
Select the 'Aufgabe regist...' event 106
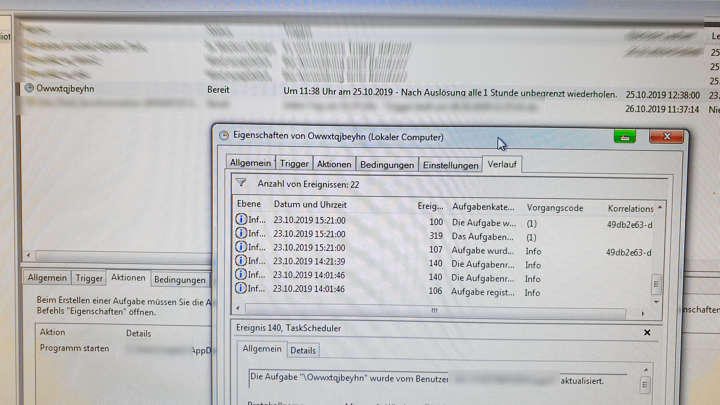point(444,291)
